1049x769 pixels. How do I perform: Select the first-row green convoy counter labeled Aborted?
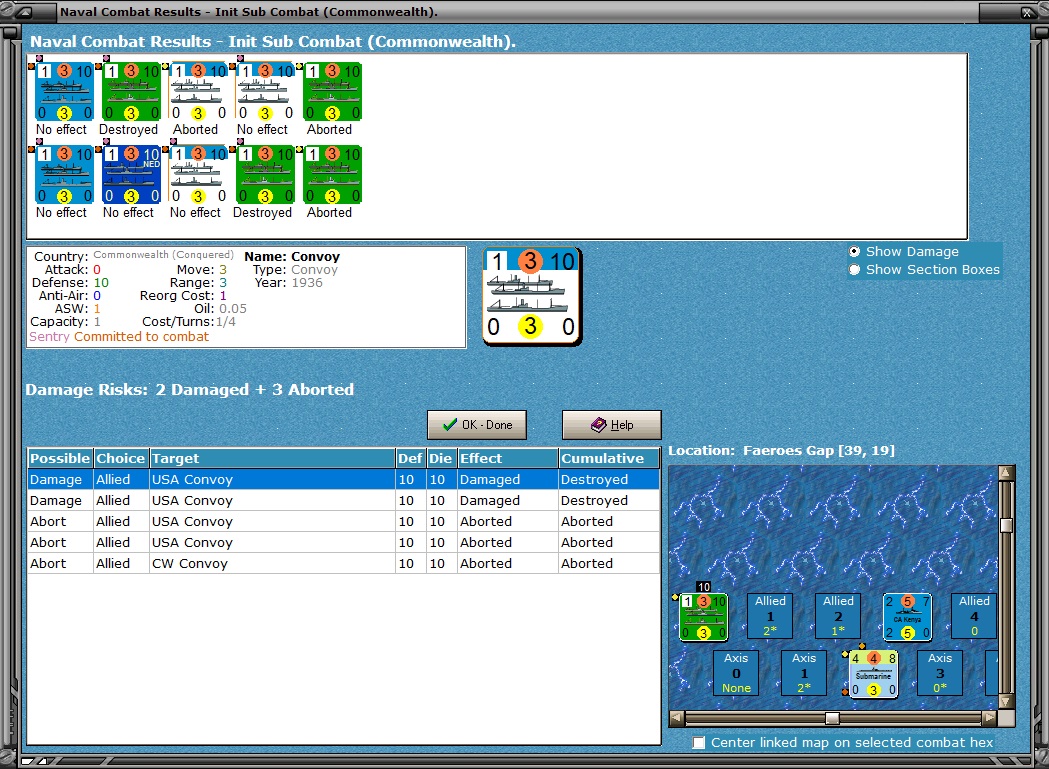click(x=332, y=92)
